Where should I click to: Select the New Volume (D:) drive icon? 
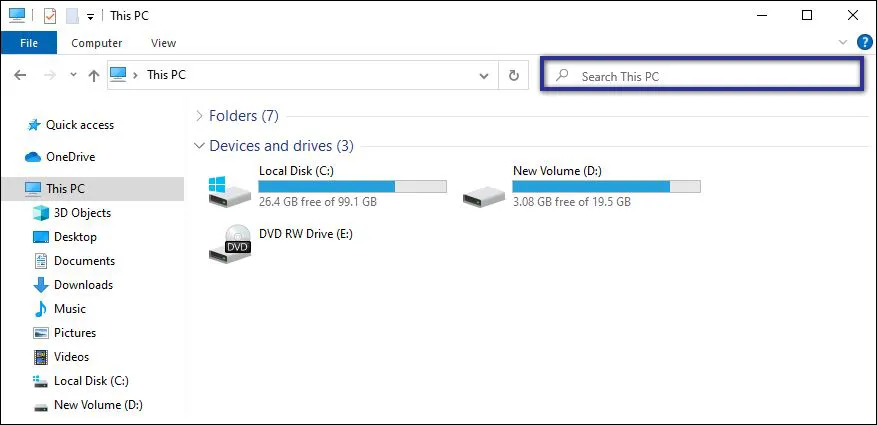pos(484,195)
